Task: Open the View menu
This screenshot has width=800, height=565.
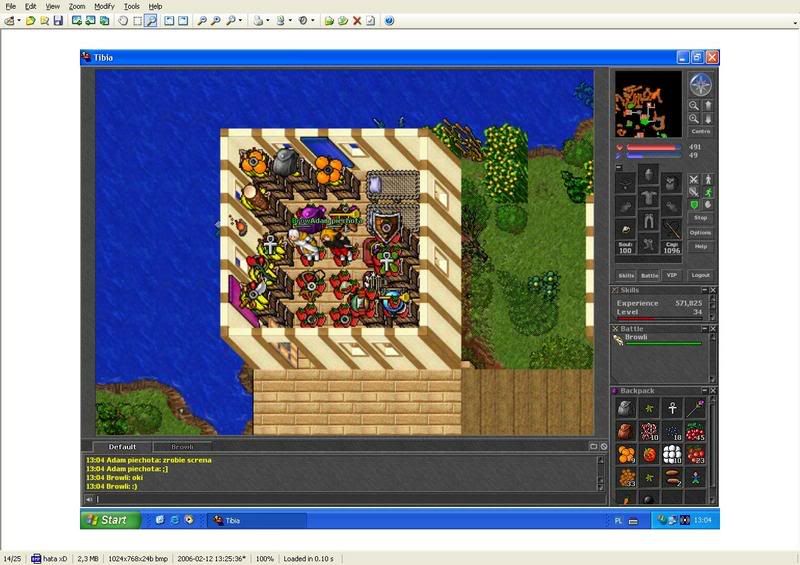Action: [53, 7]
